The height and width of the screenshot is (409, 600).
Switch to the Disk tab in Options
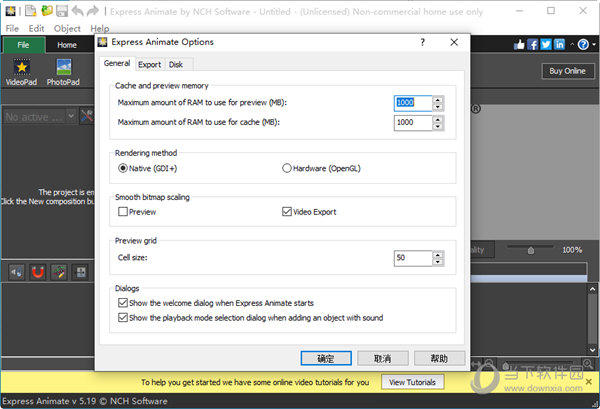click(176, 64)
